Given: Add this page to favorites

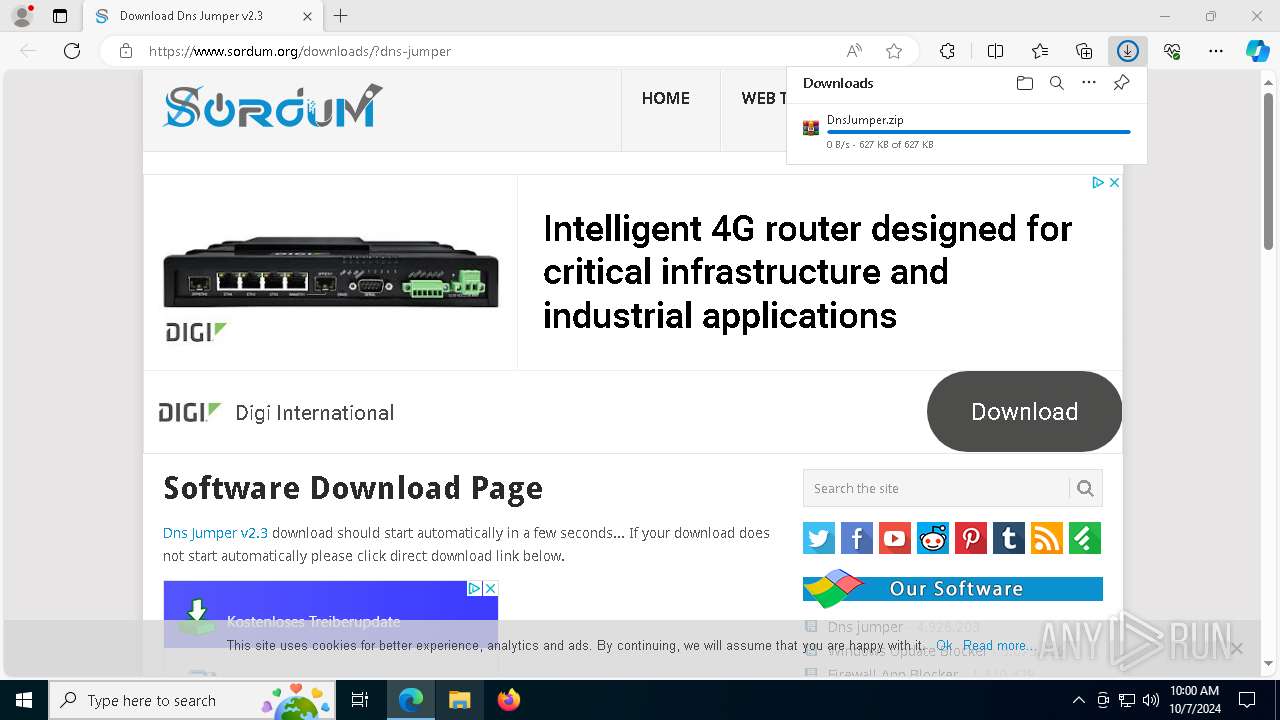Looking at the screenshot, I should coord(894,51).
